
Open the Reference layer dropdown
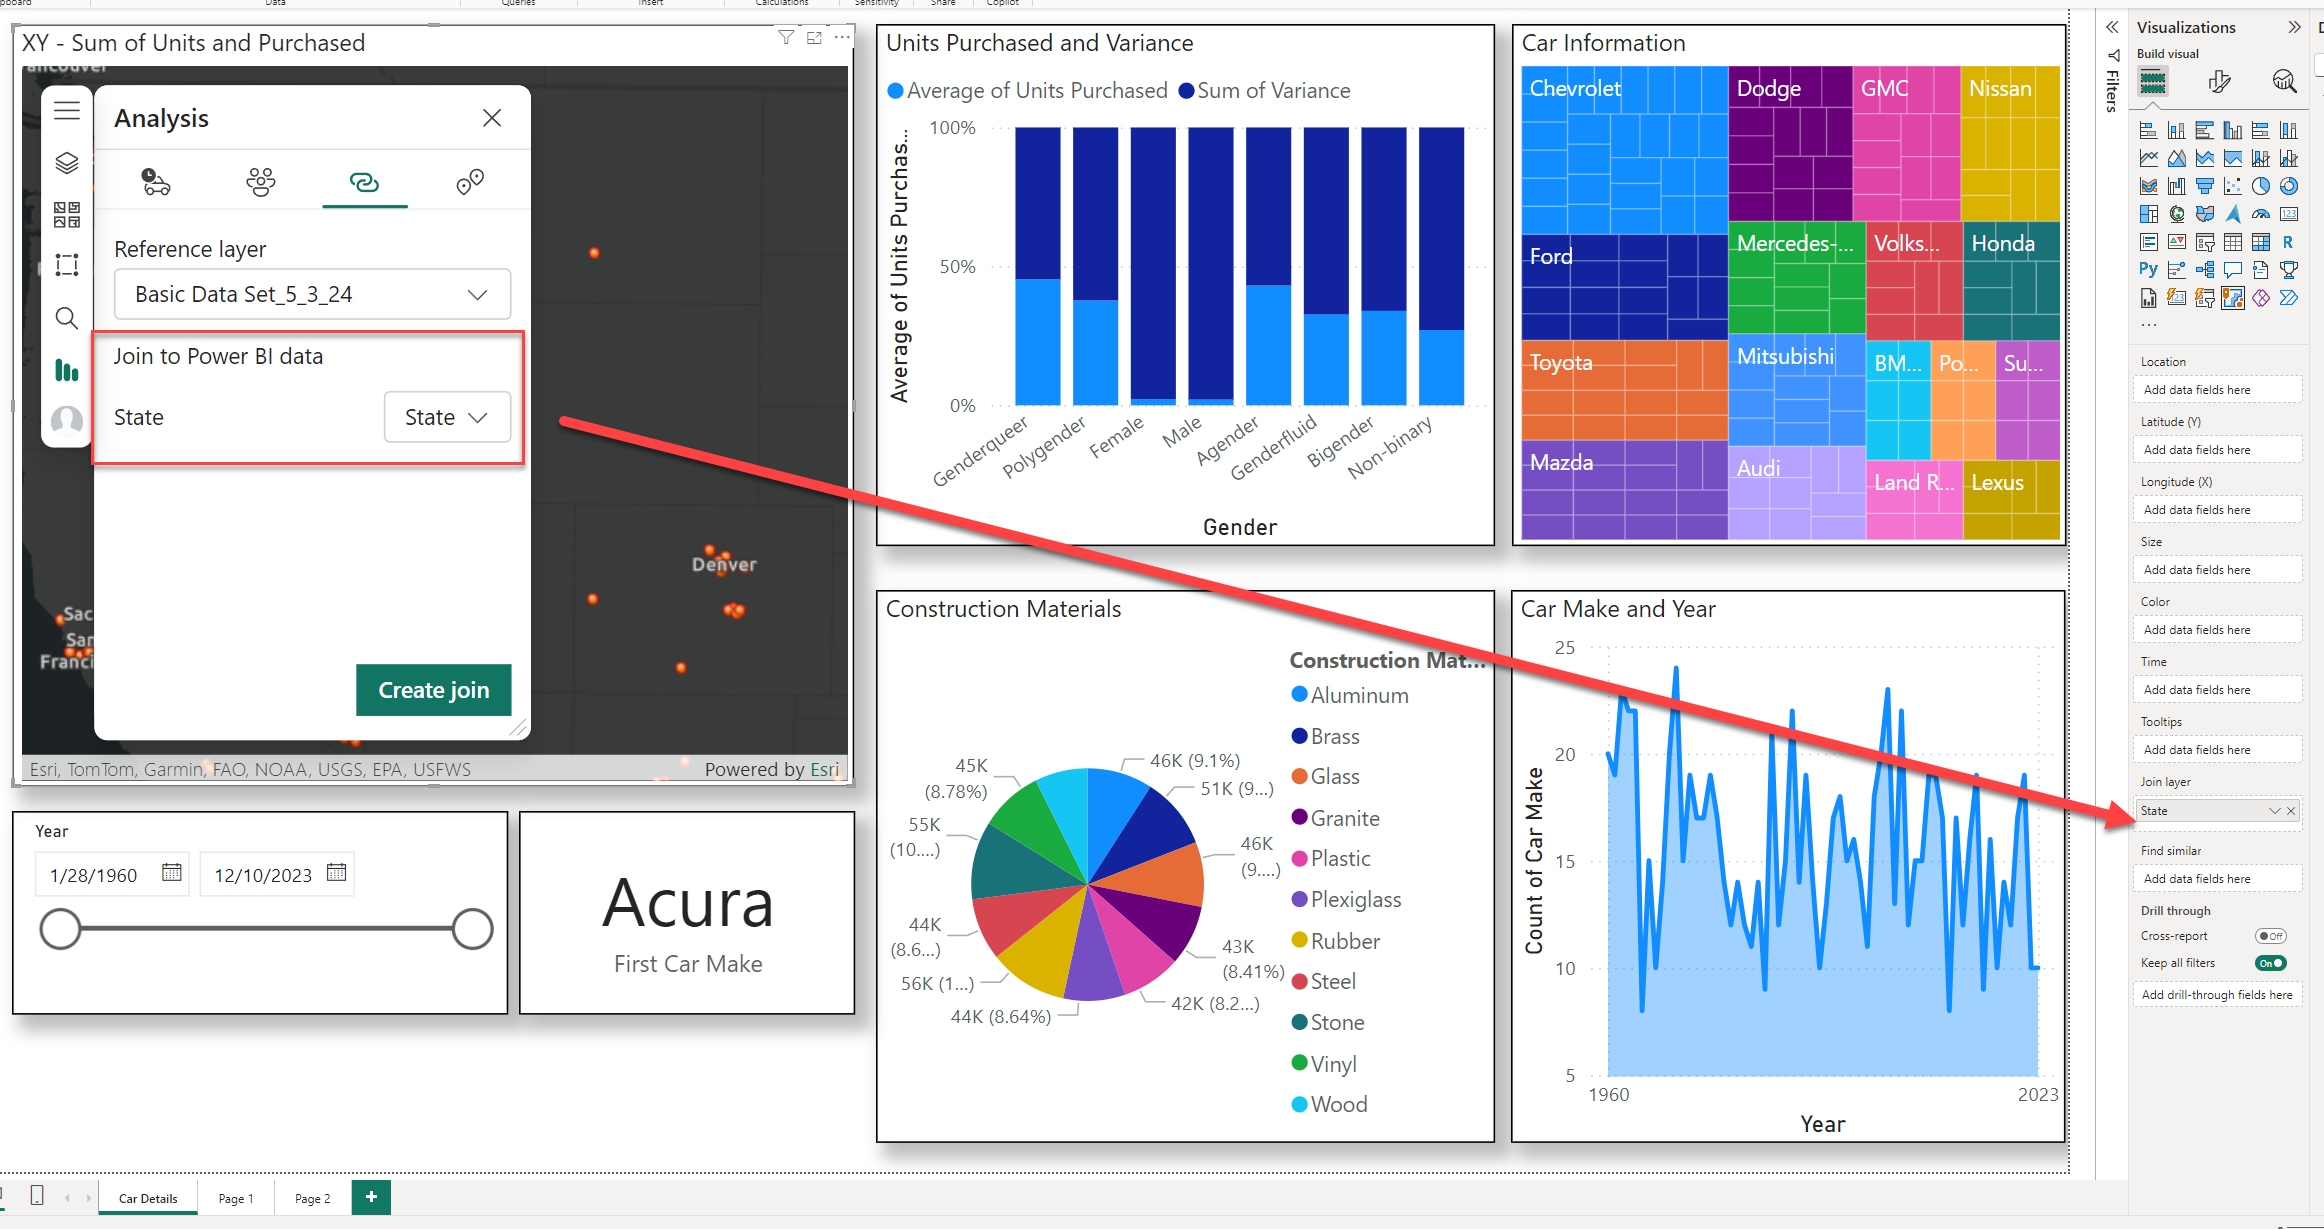478,293
